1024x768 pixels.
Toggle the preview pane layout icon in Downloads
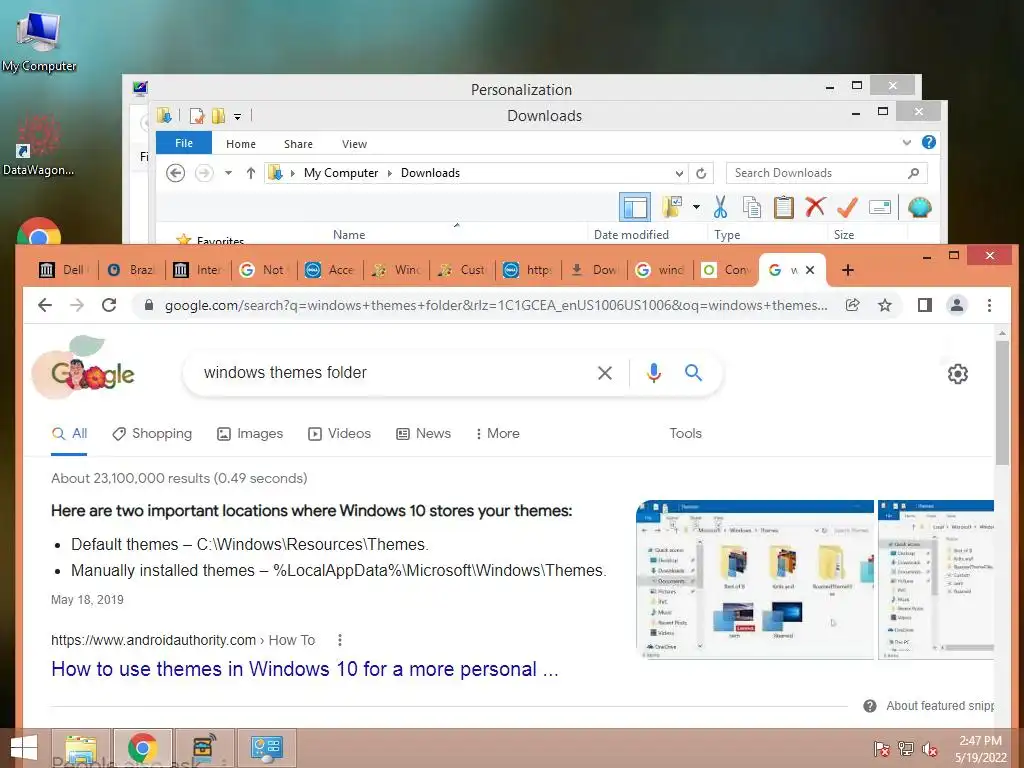[635, 208]
